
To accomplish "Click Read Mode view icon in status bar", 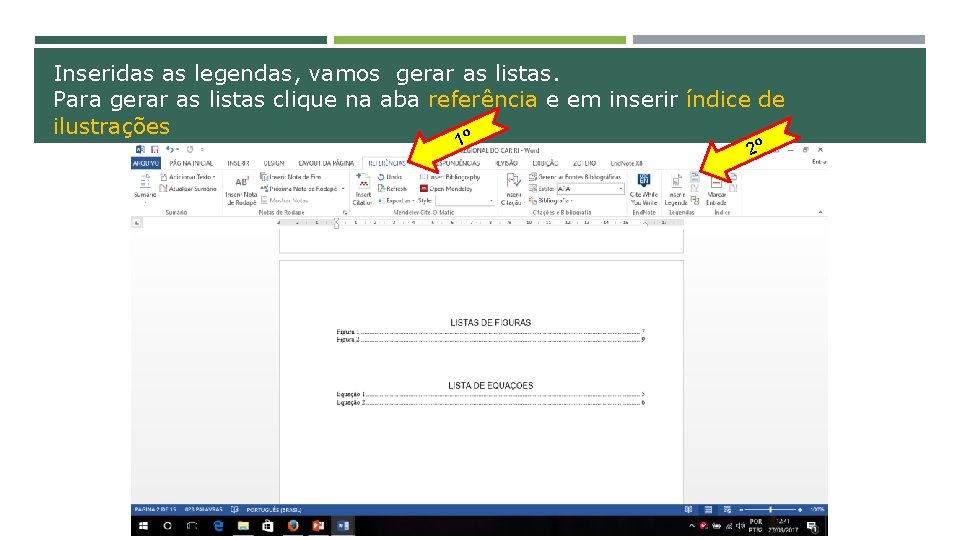I will [x=689, y=509].
